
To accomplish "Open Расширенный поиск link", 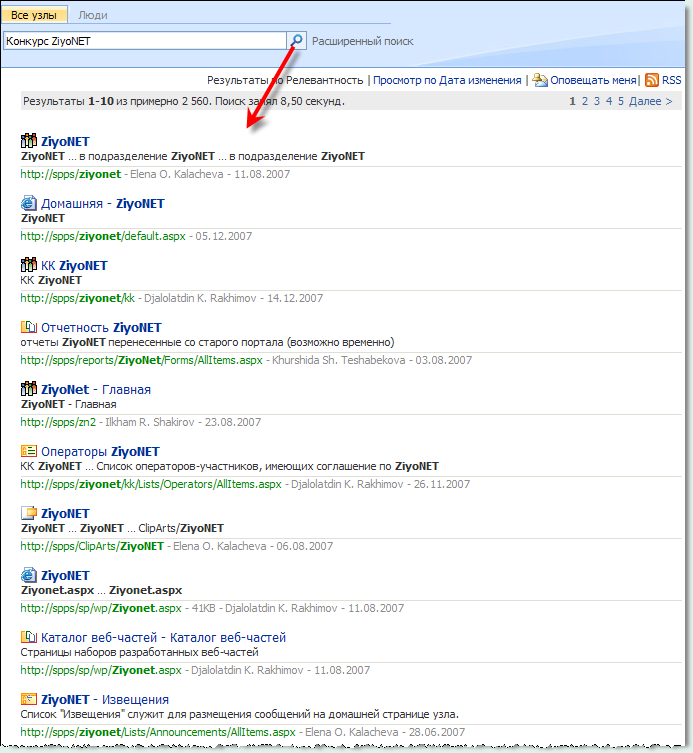I will 363,41.
